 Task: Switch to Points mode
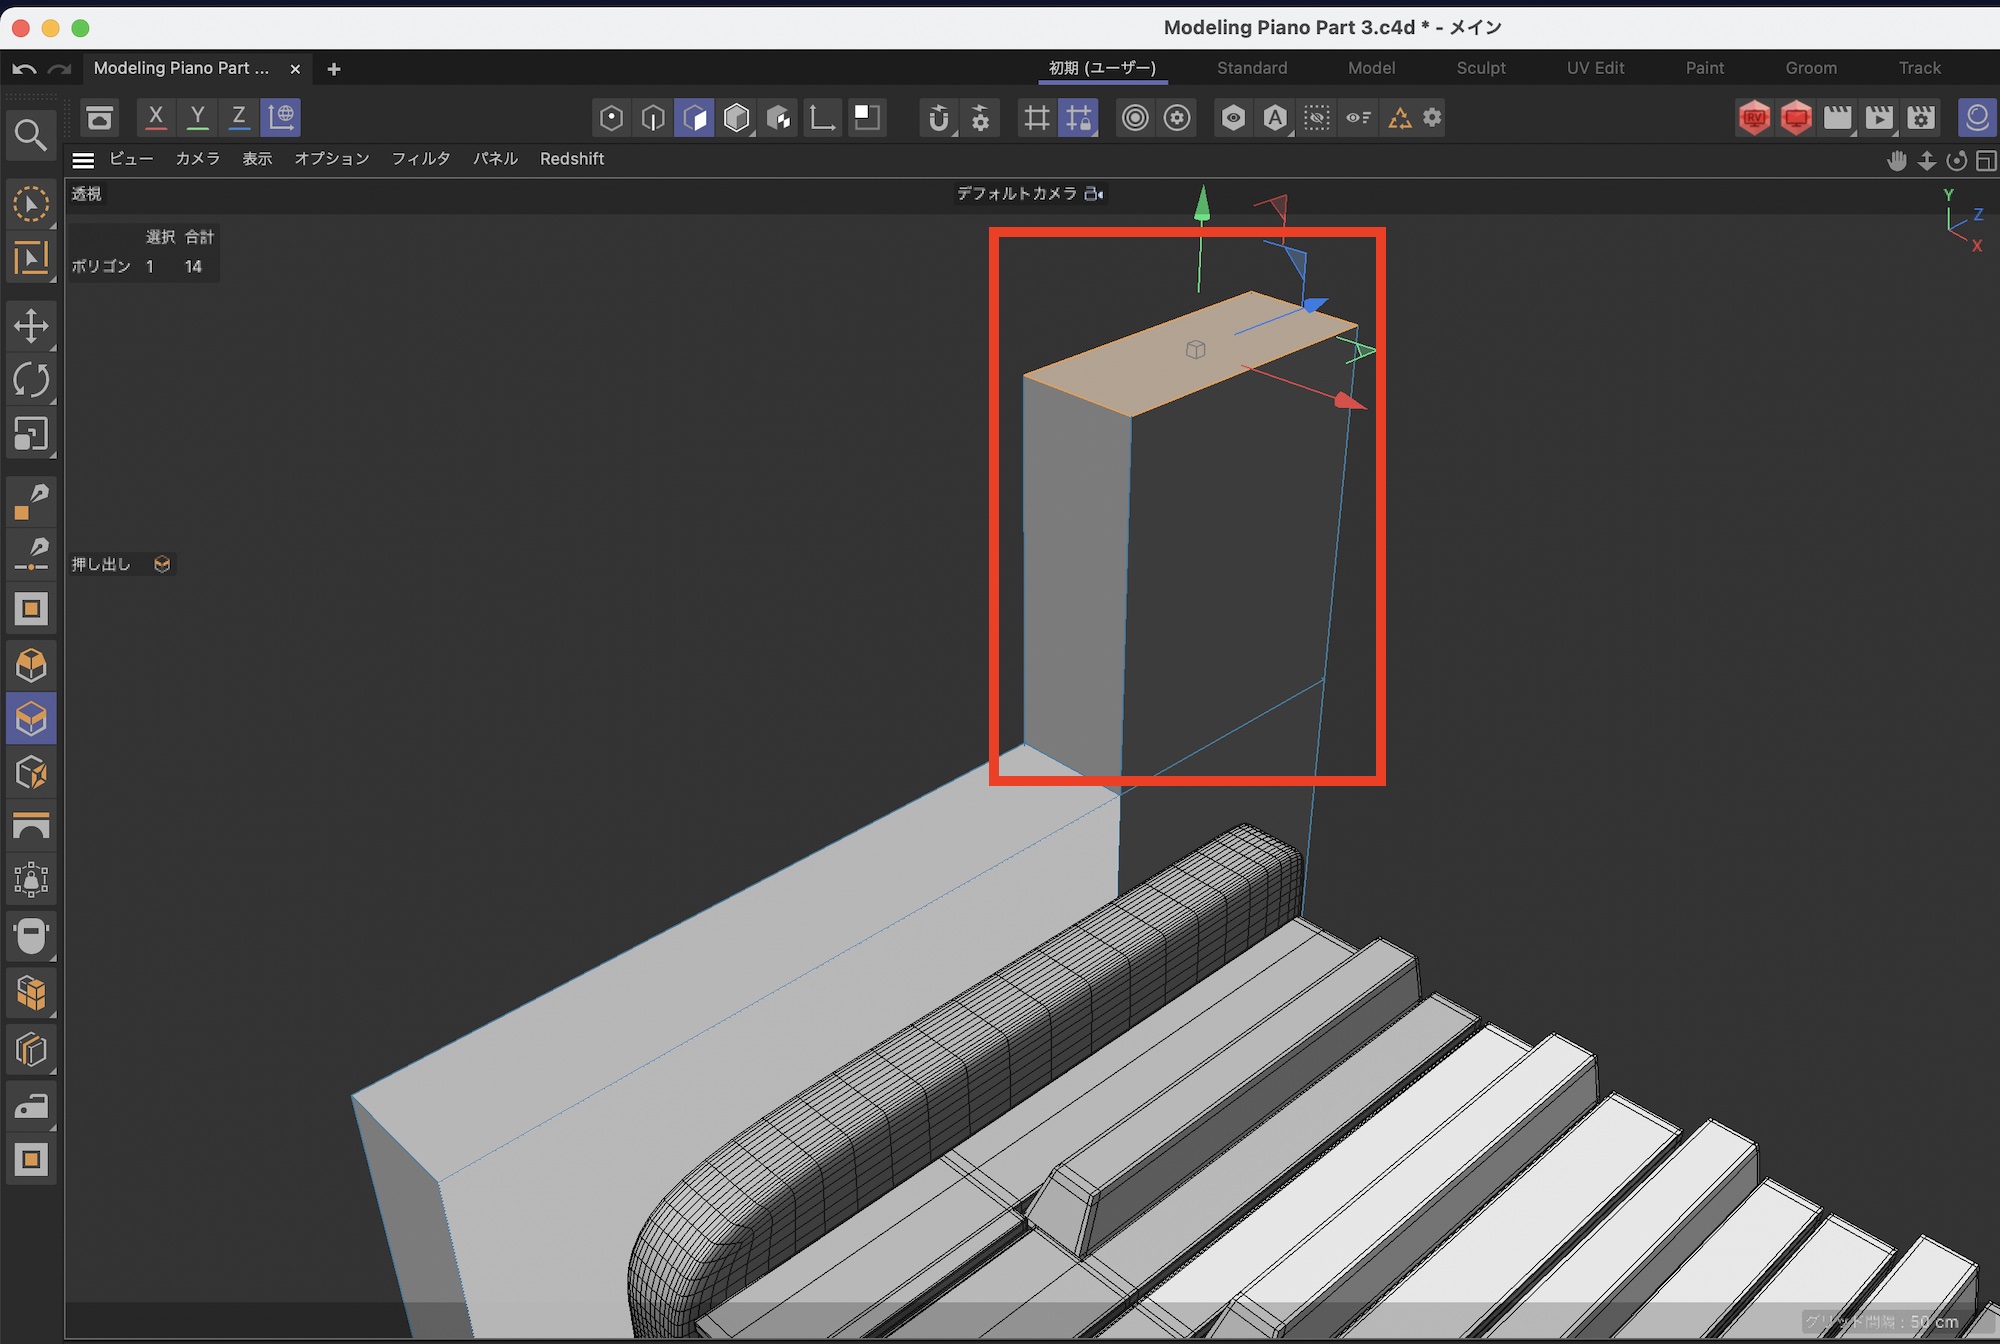611,118
